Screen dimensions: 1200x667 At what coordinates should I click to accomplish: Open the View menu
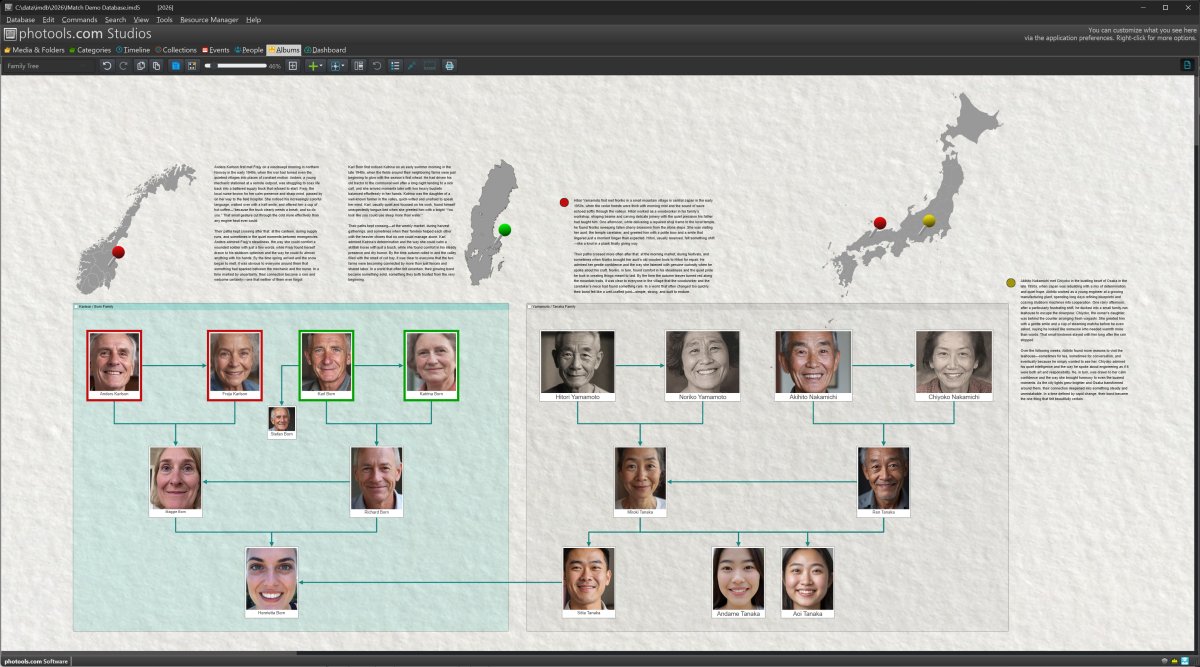click(x=141, y=19)
